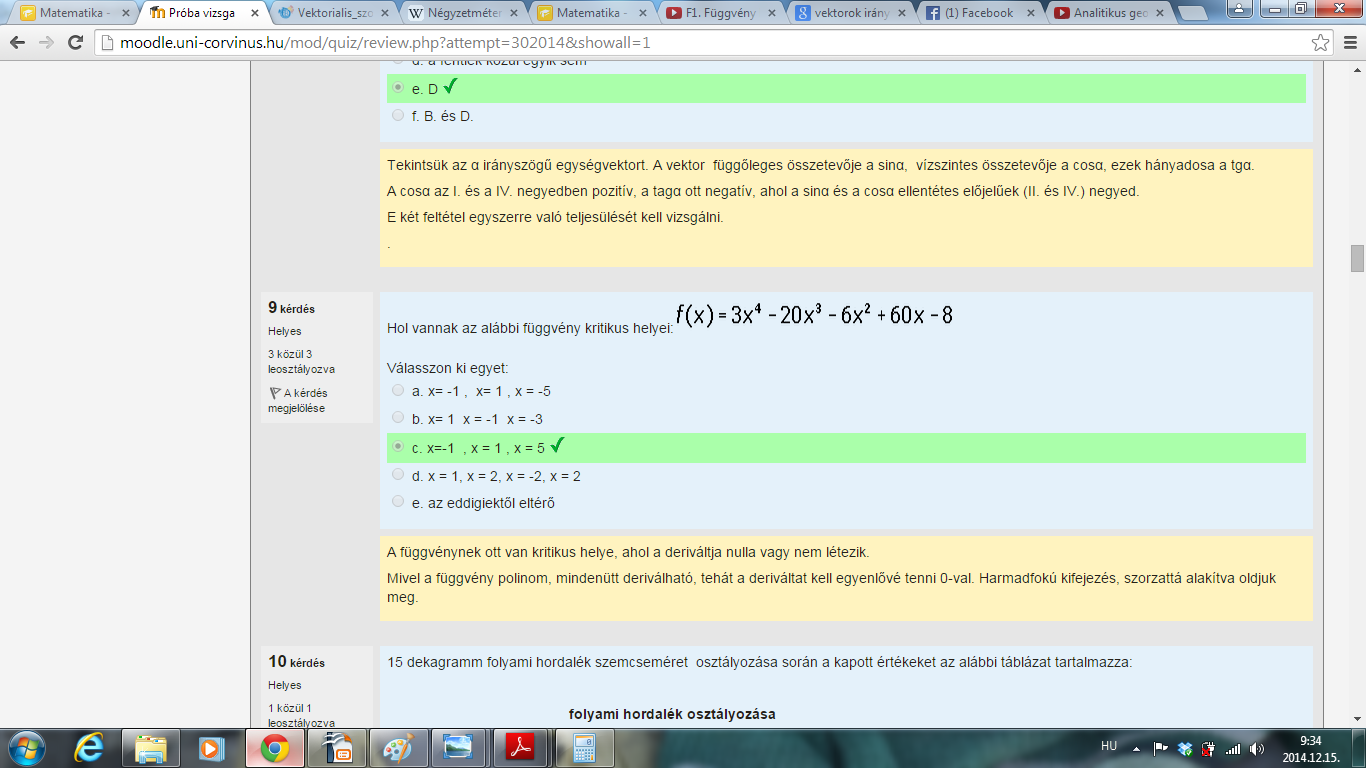The width and height of the screenshot is (1366, 768).
Task: Switch to the Facebook tab
Action: click(x=980, y=13)
